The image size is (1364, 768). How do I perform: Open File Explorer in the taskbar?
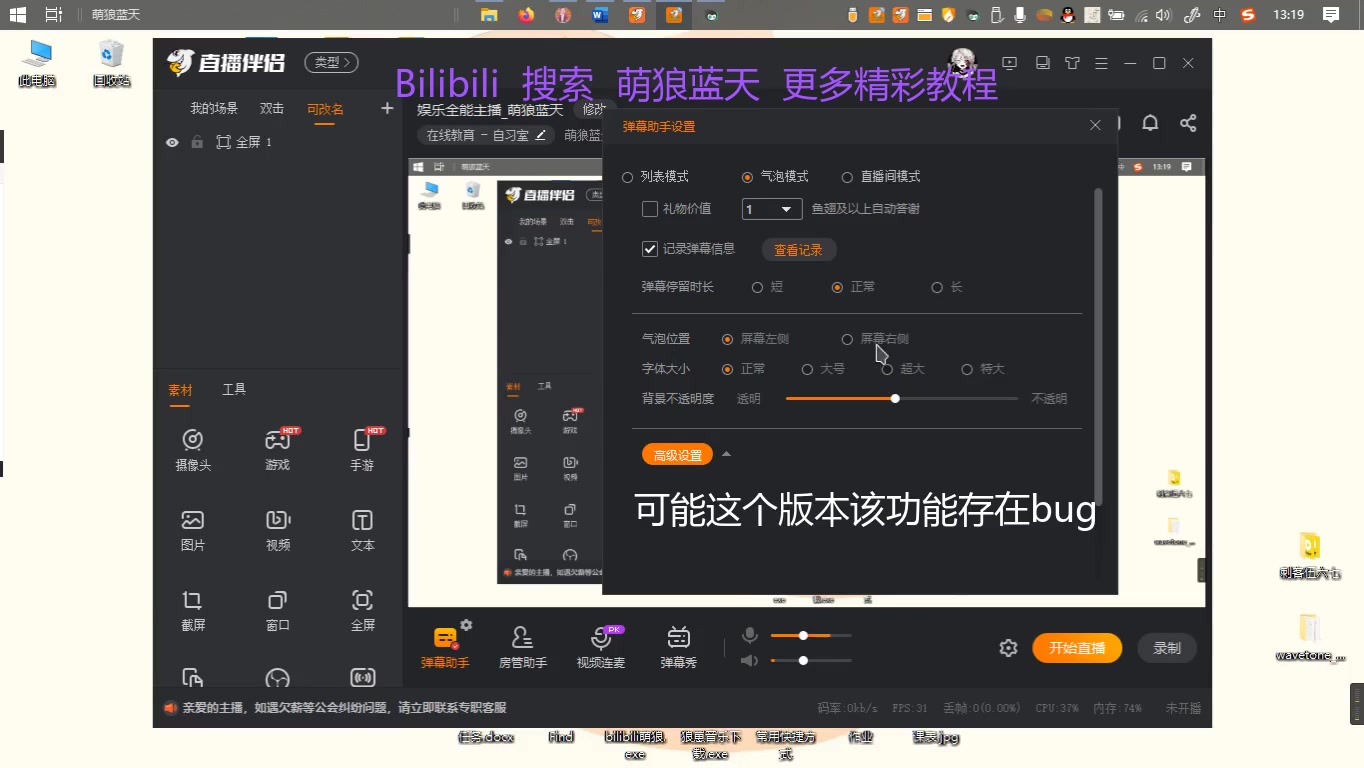(x=489, y=15)
